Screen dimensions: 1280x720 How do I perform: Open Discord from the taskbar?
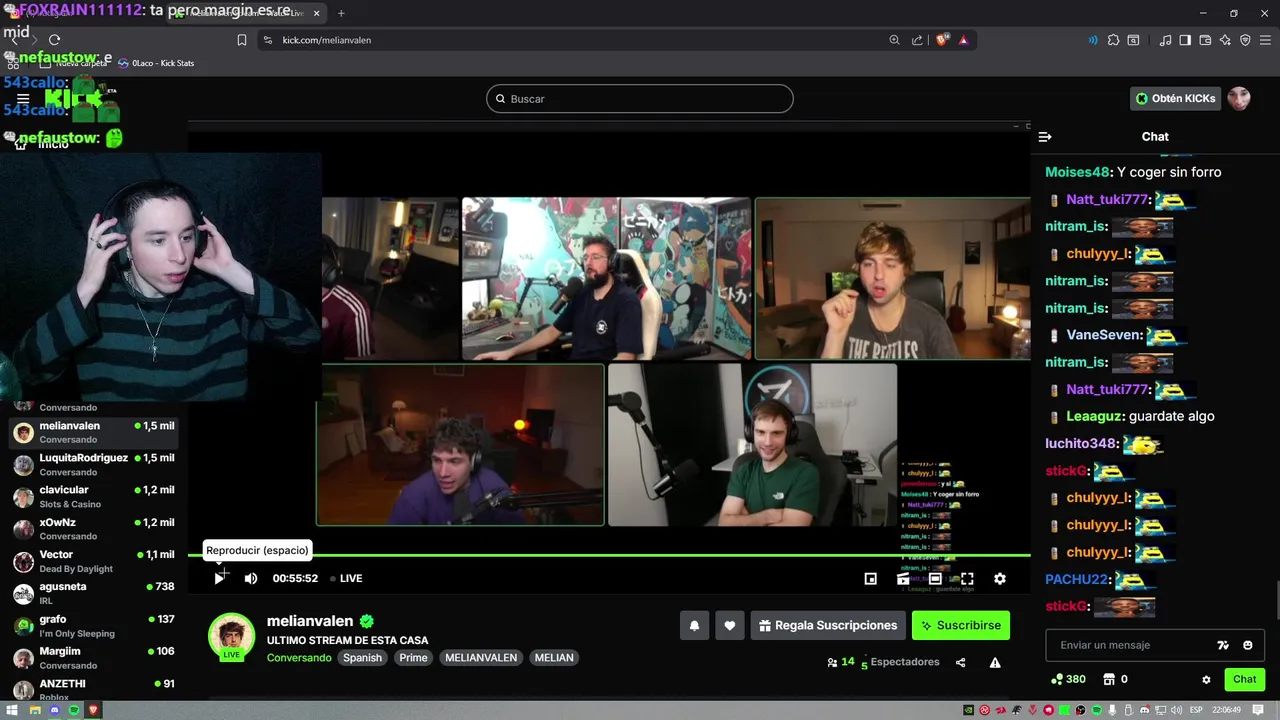click(54, 710)
